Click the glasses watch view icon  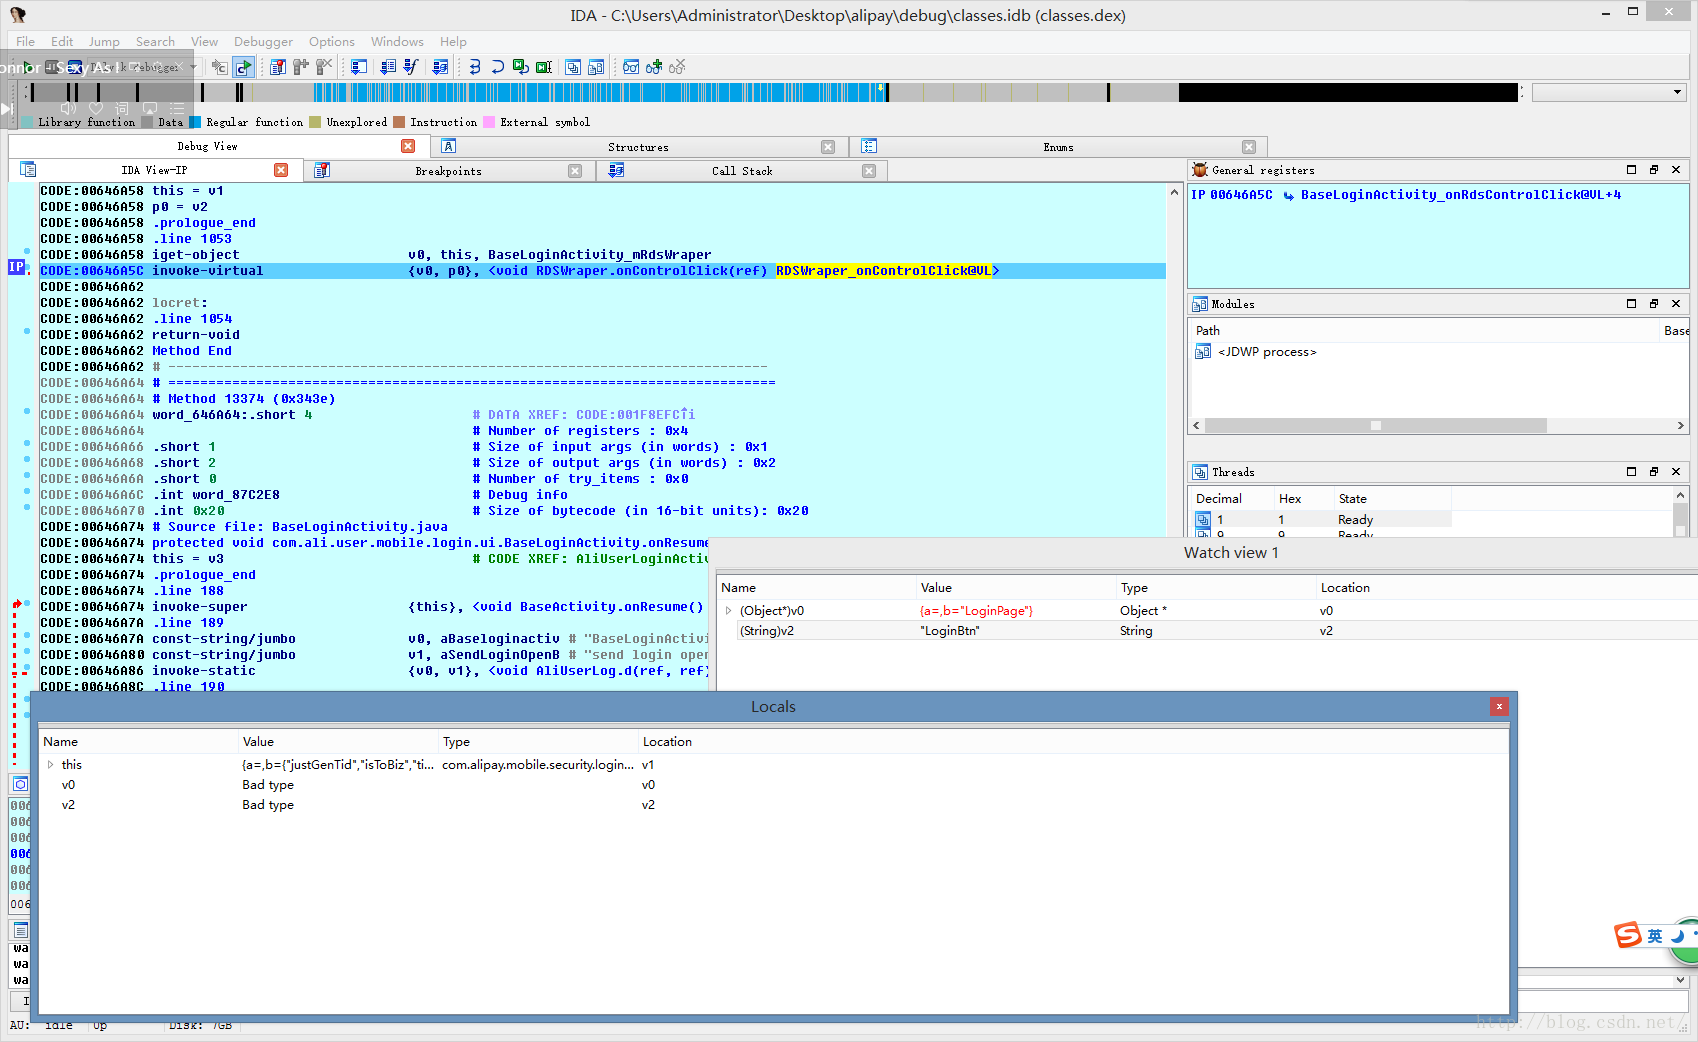[x=631, y=67]
